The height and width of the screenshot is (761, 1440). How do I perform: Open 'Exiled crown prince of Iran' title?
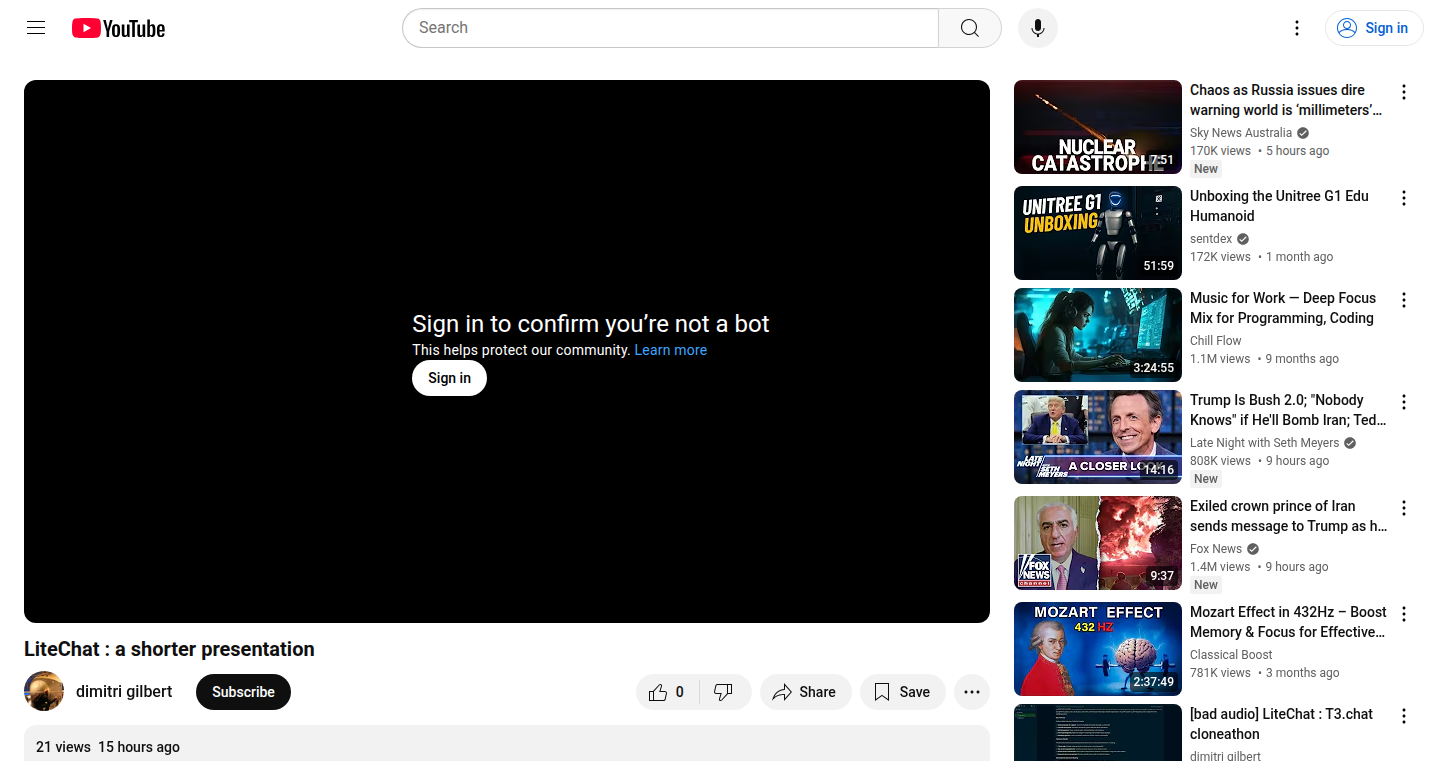[x=1288, y=516]
